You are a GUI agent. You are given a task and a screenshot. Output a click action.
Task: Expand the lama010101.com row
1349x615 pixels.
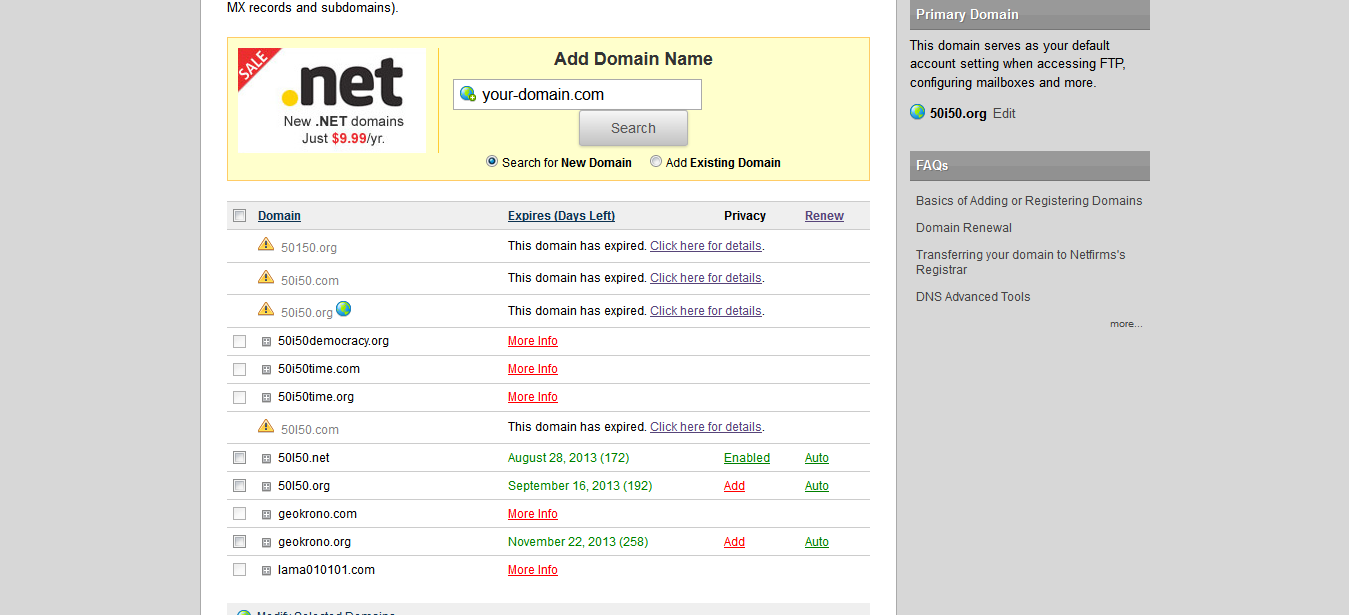[266, 571]
